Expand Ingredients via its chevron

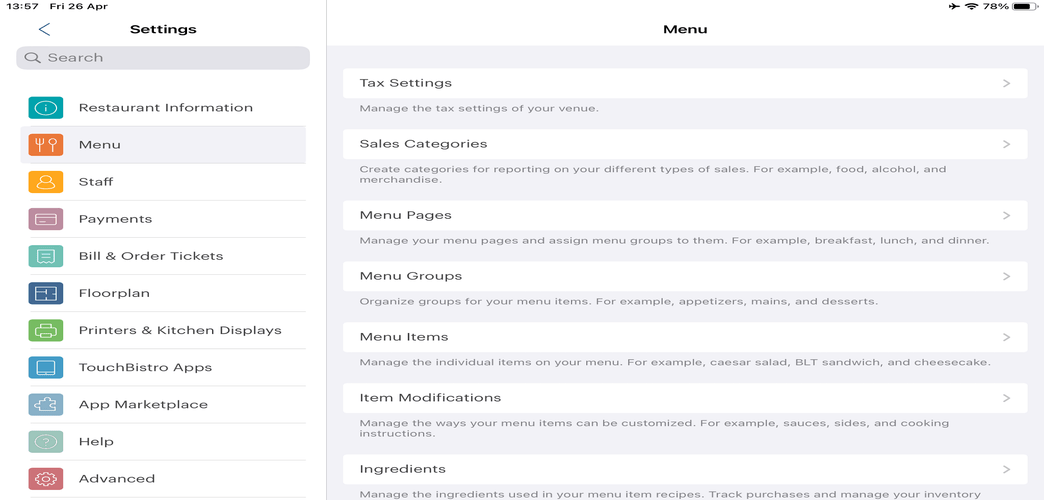(x=1006, y=469)
